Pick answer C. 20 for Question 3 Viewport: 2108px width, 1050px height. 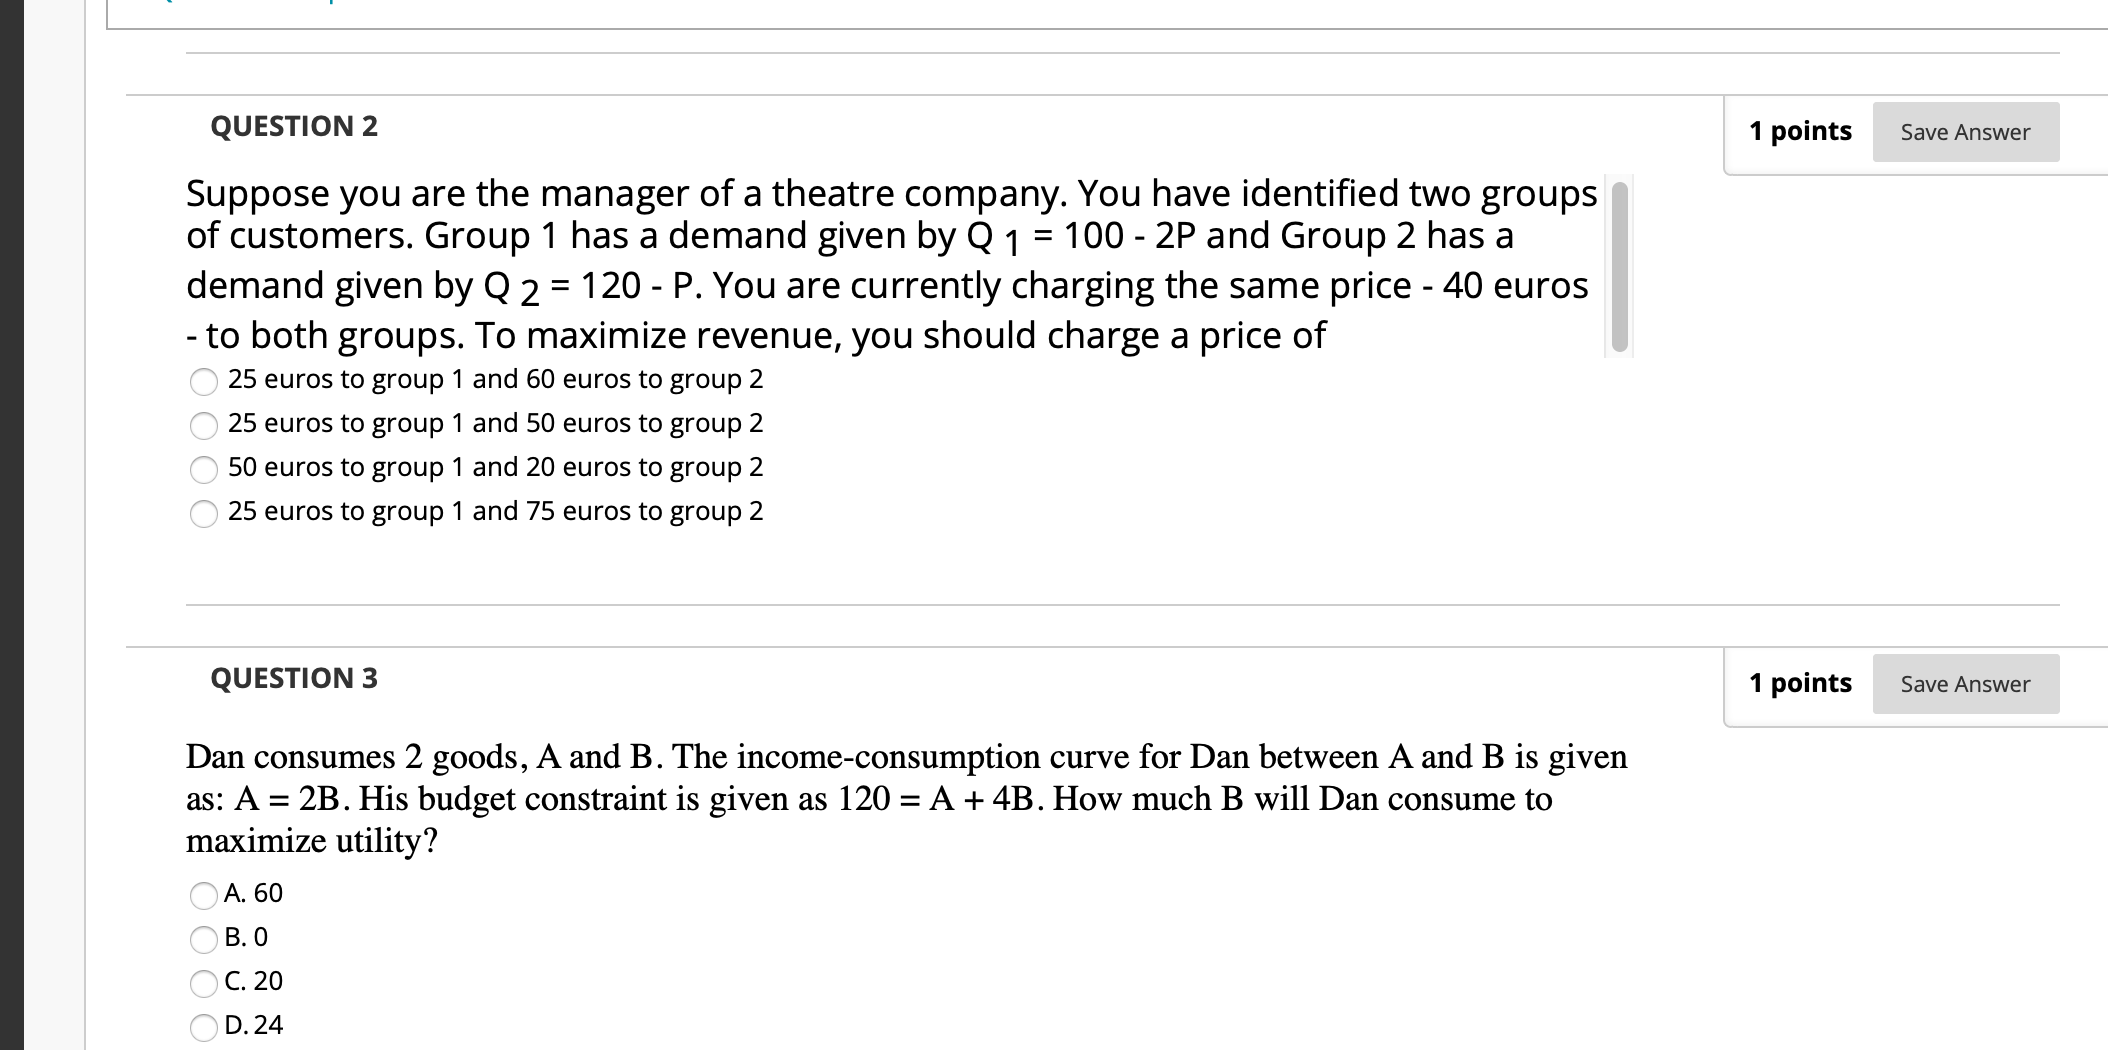[x=204, y=983]
